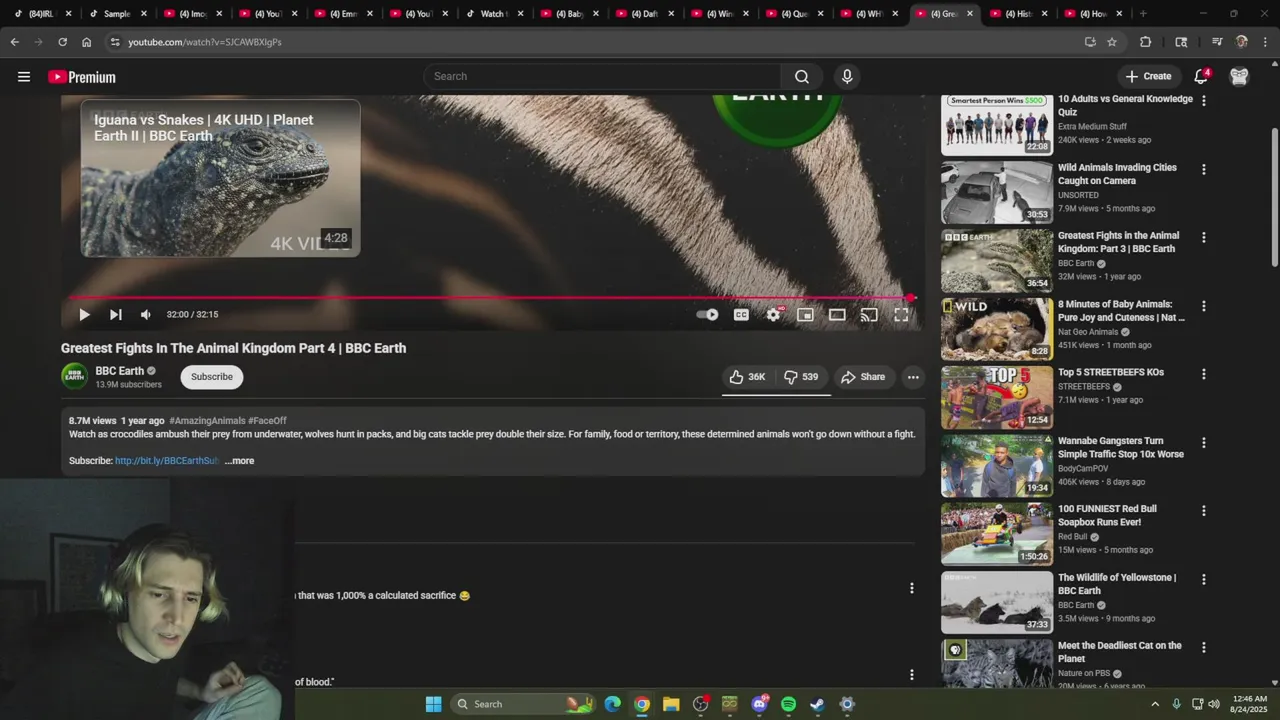Switch to the (4) Hist tab
This screenshot has height=720, width=1280.
click(1018, 14)
